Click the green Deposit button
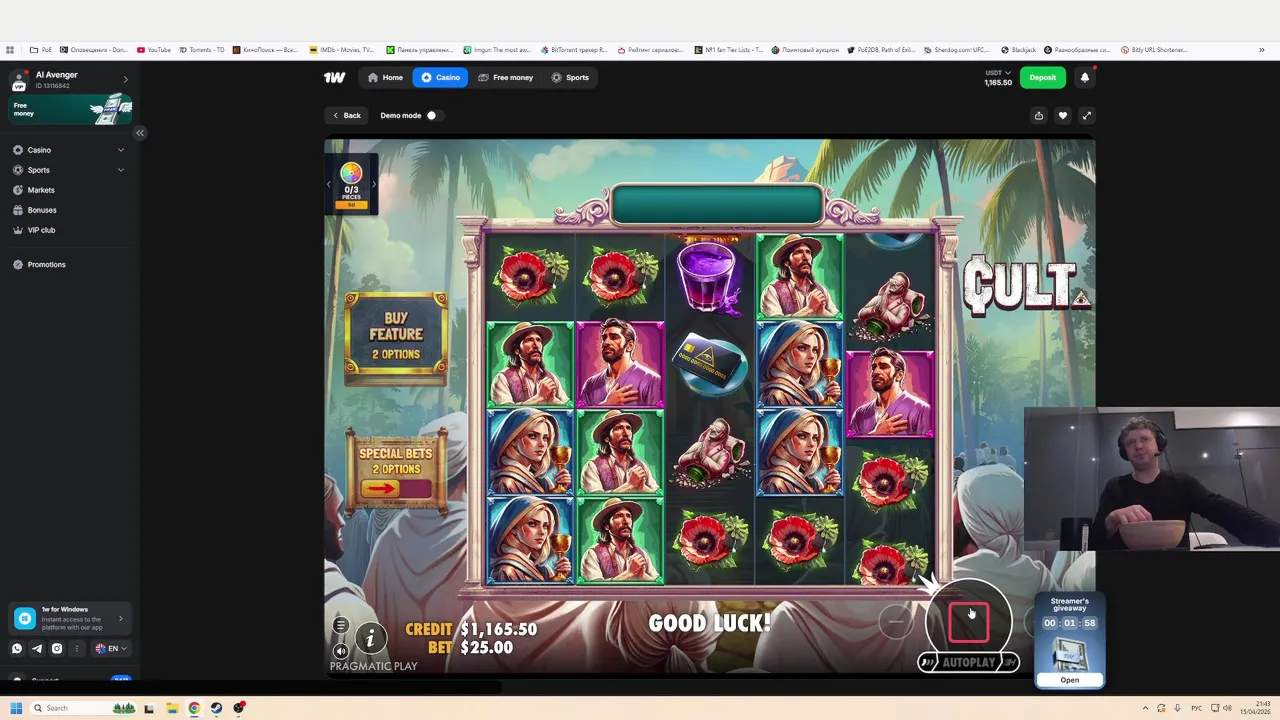The height and width of the screenshot is (720, 1280). tap(1043, 77)
